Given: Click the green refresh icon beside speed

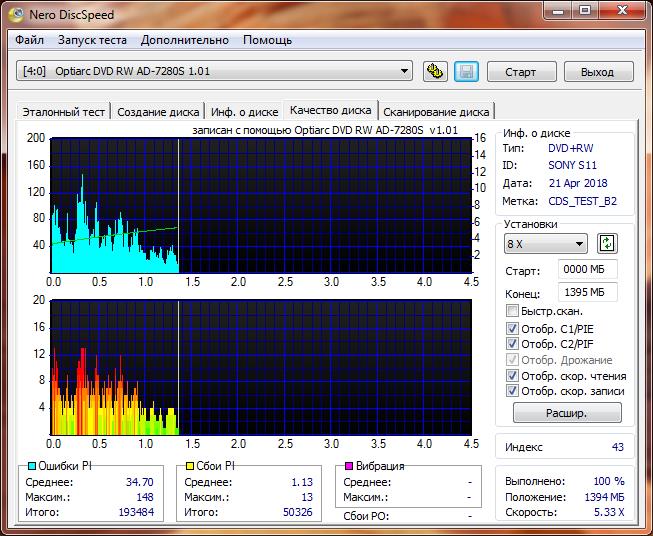Looking at the screenshot, I should pyautogui.click(x=607, y=244).
